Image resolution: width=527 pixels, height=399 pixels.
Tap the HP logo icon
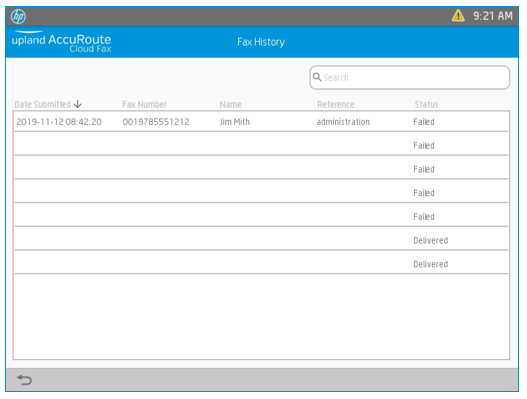pos(18,16)
